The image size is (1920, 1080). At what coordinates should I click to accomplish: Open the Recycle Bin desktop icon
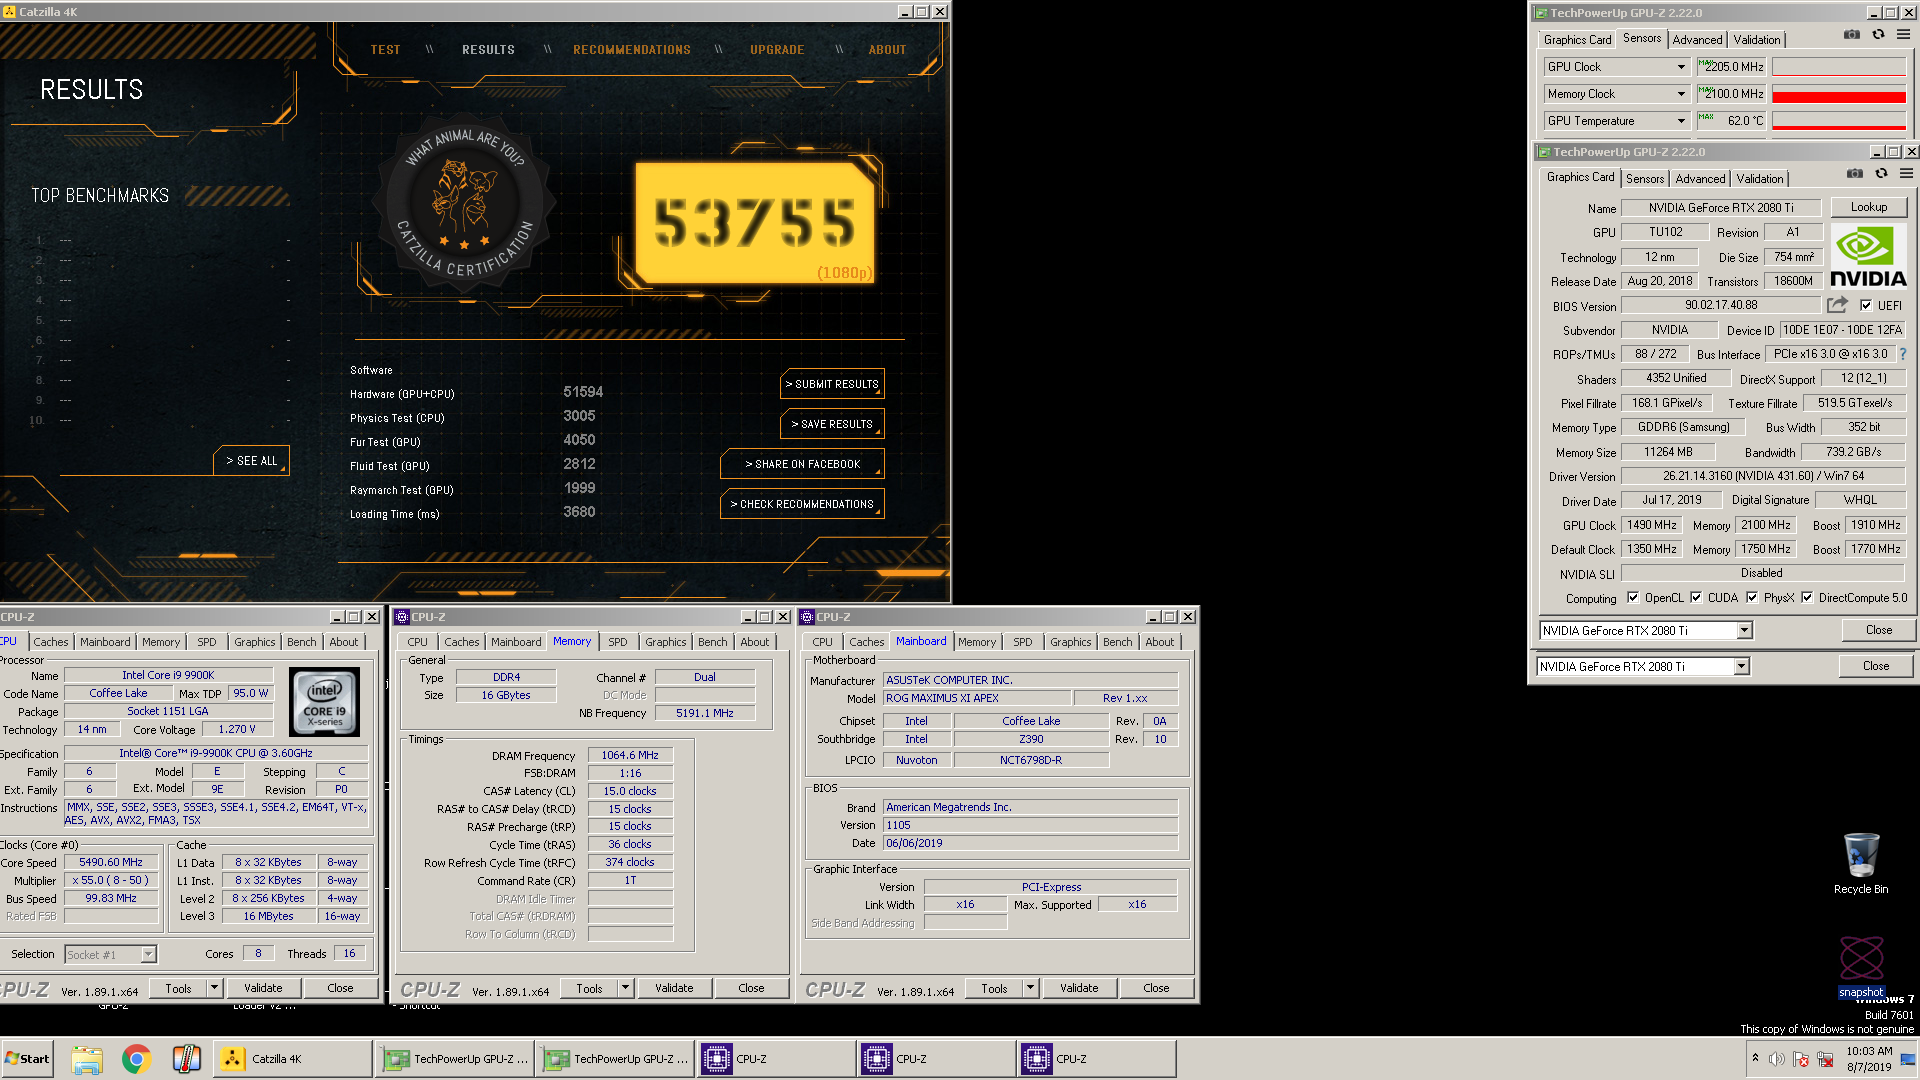tap(1861, 863)
